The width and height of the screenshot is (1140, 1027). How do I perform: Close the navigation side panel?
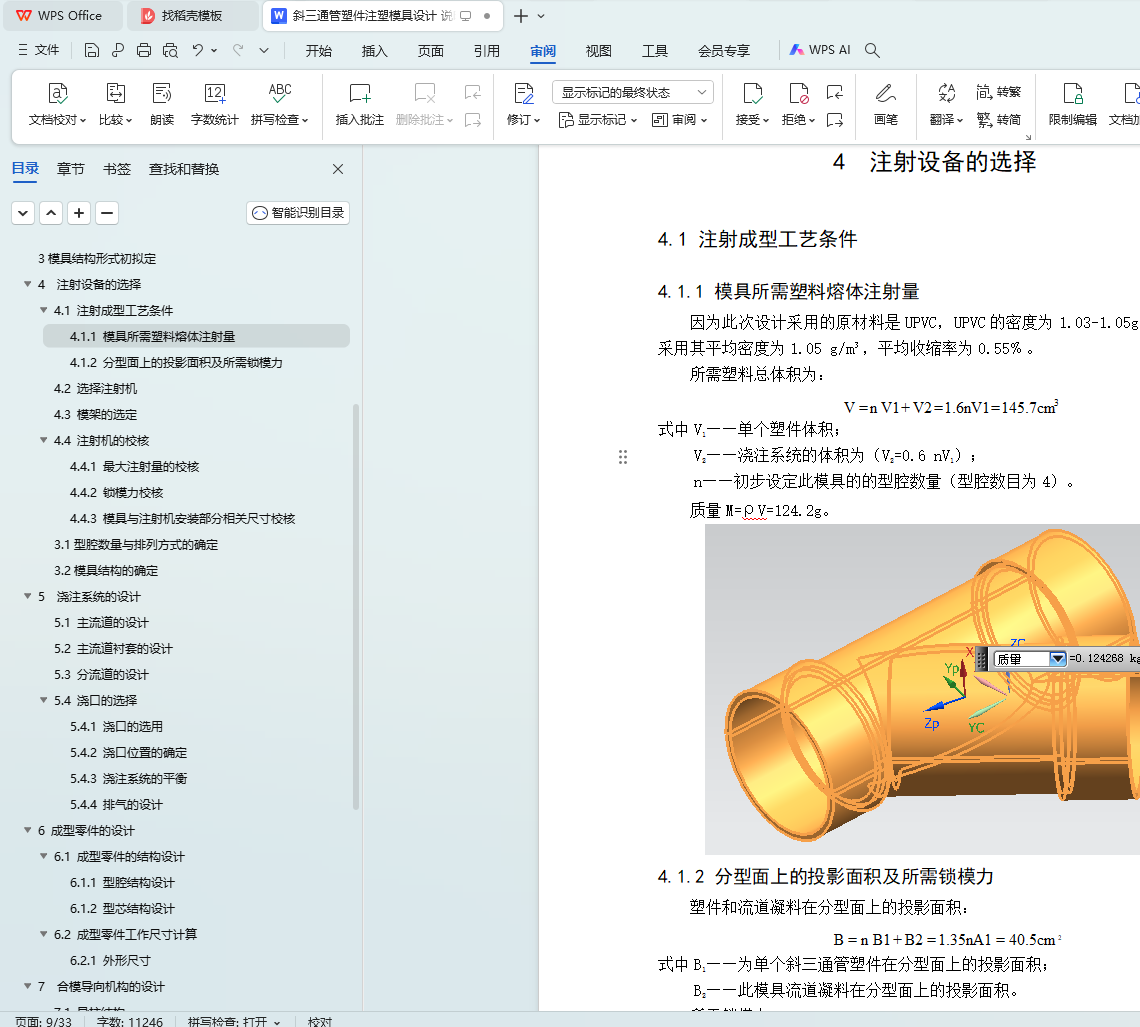coord(338,169)
